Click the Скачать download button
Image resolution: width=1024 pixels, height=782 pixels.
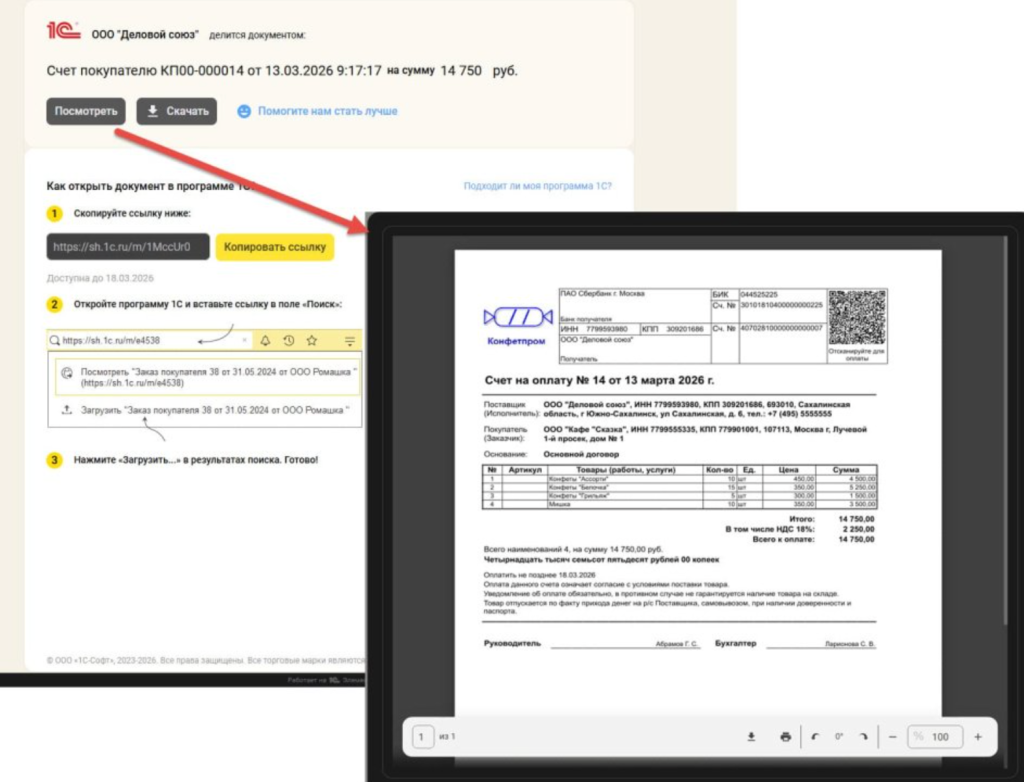(x=176, y=111)
